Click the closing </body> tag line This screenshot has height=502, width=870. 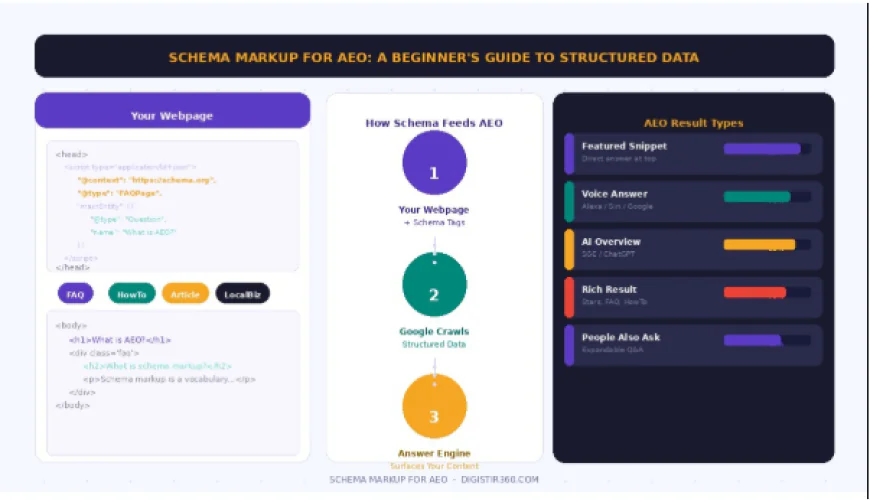click(73, 405)
